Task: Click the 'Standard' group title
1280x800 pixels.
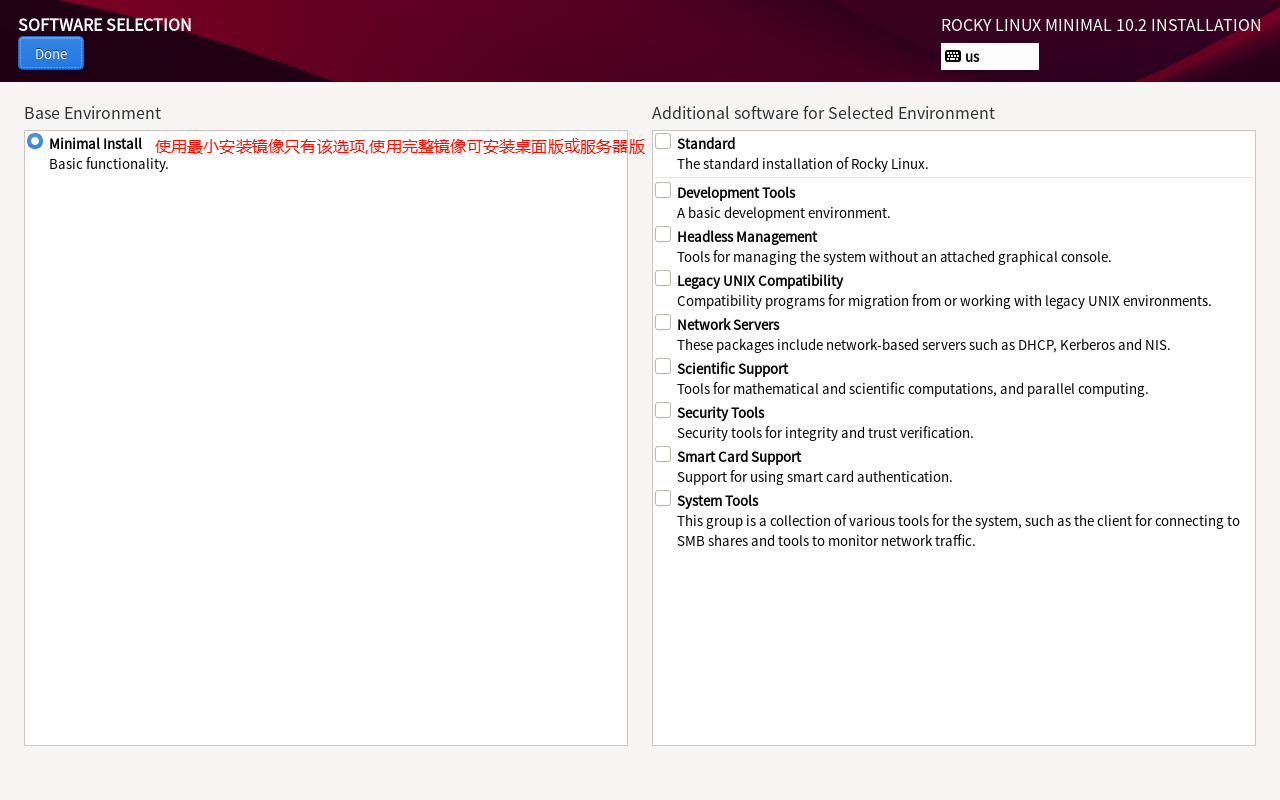Action: point(706,144)
